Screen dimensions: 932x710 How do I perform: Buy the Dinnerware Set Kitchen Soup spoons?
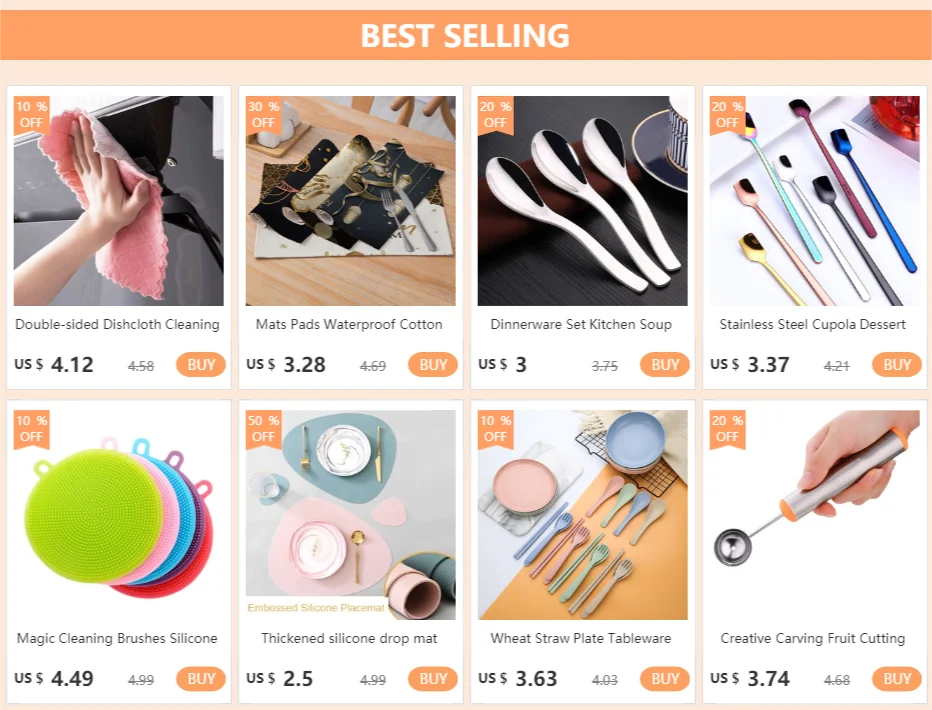pos(665,365)
